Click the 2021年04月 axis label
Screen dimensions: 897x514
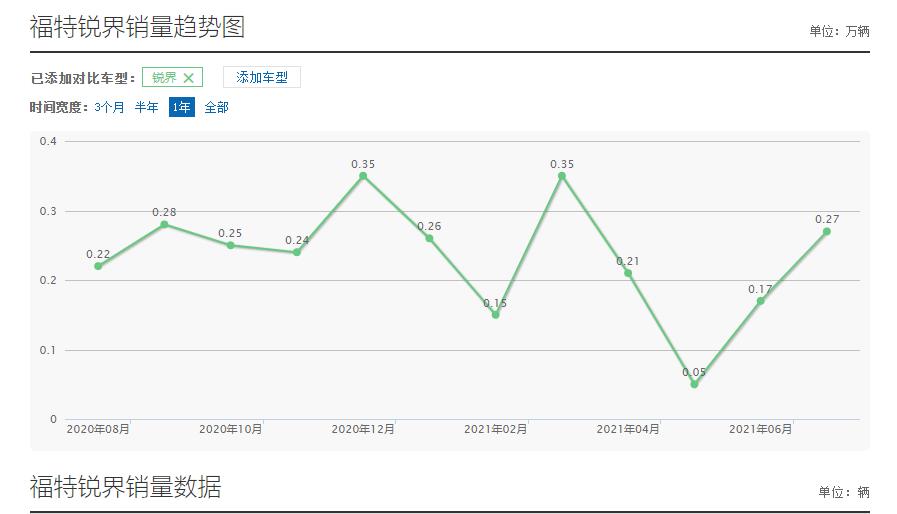628,429
